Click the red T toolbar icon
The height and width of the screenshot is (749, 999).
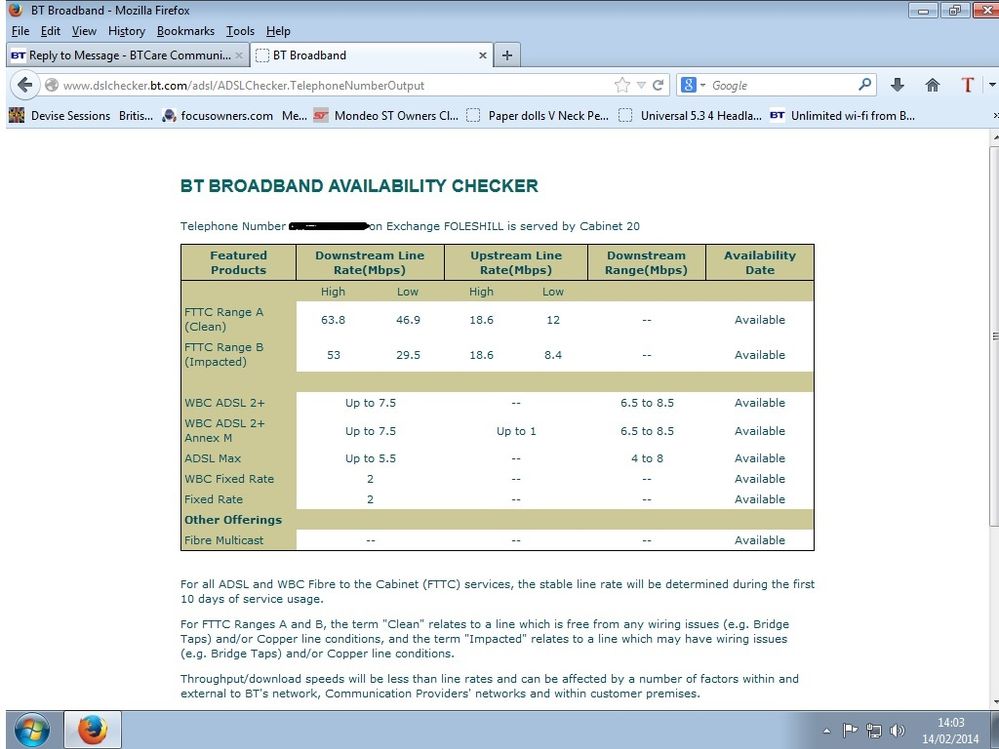(x=967, y=85)
